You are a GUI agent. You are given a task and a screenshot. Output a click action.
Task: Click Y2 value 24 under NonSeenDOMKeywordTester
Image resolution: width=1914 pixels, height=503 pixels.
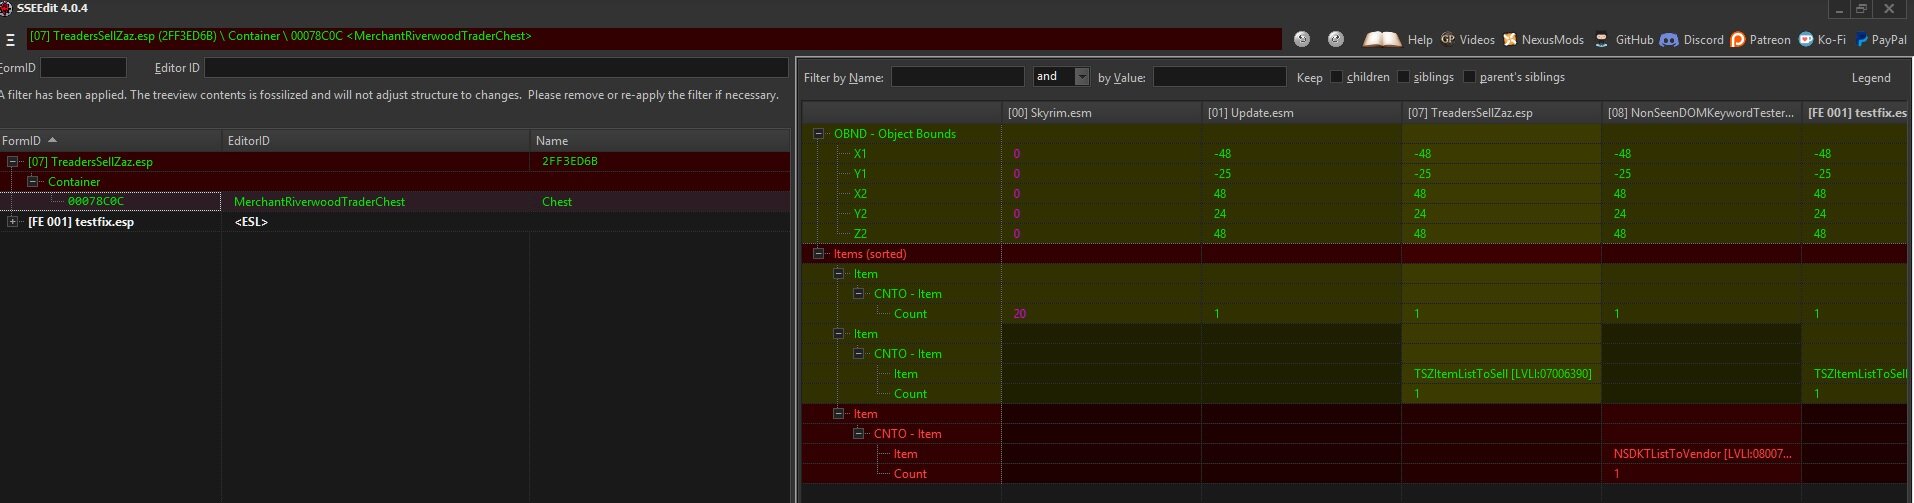tap(1619, 213)
